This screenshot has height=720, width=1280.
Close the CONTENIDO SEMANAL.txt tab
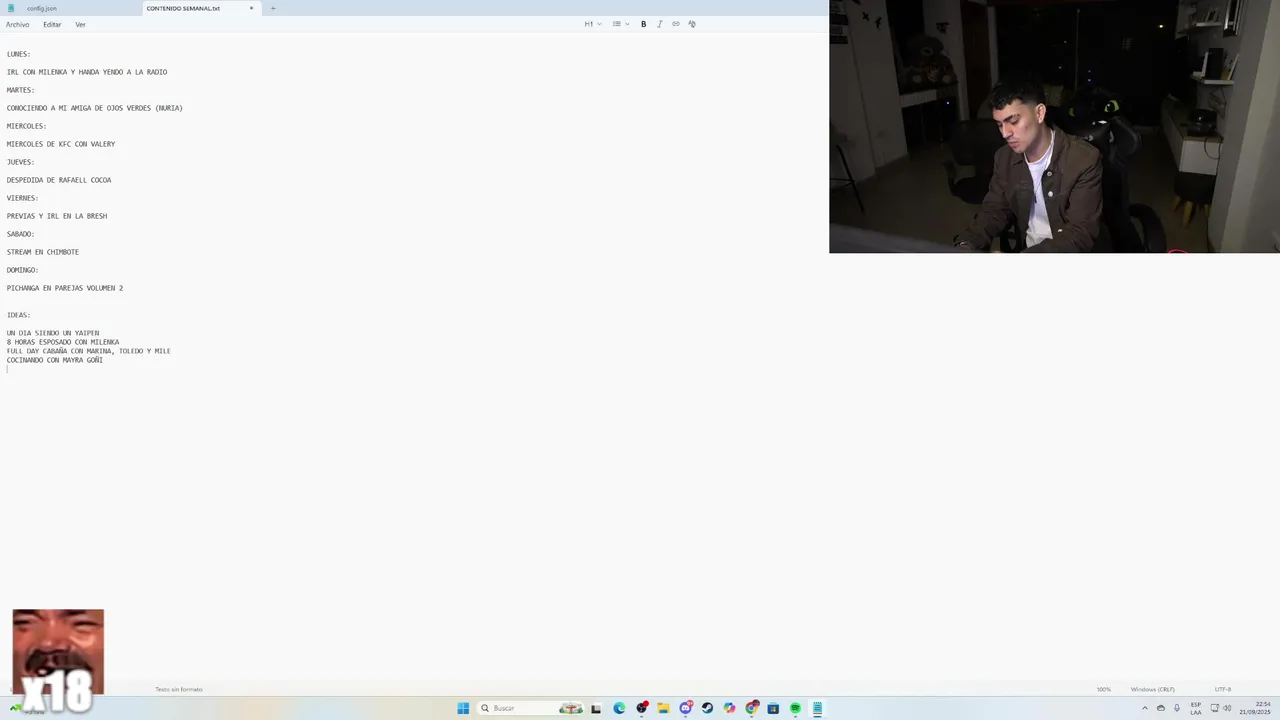click(251, 8)
